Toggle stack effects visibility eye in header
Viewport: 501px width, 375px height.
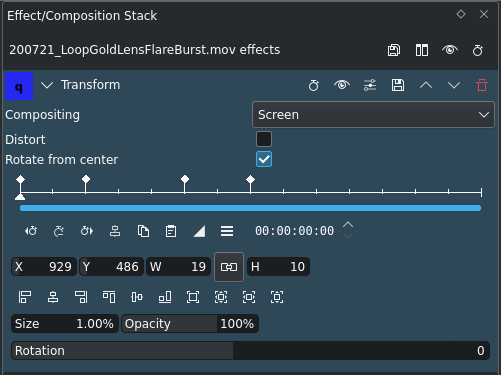450,50
